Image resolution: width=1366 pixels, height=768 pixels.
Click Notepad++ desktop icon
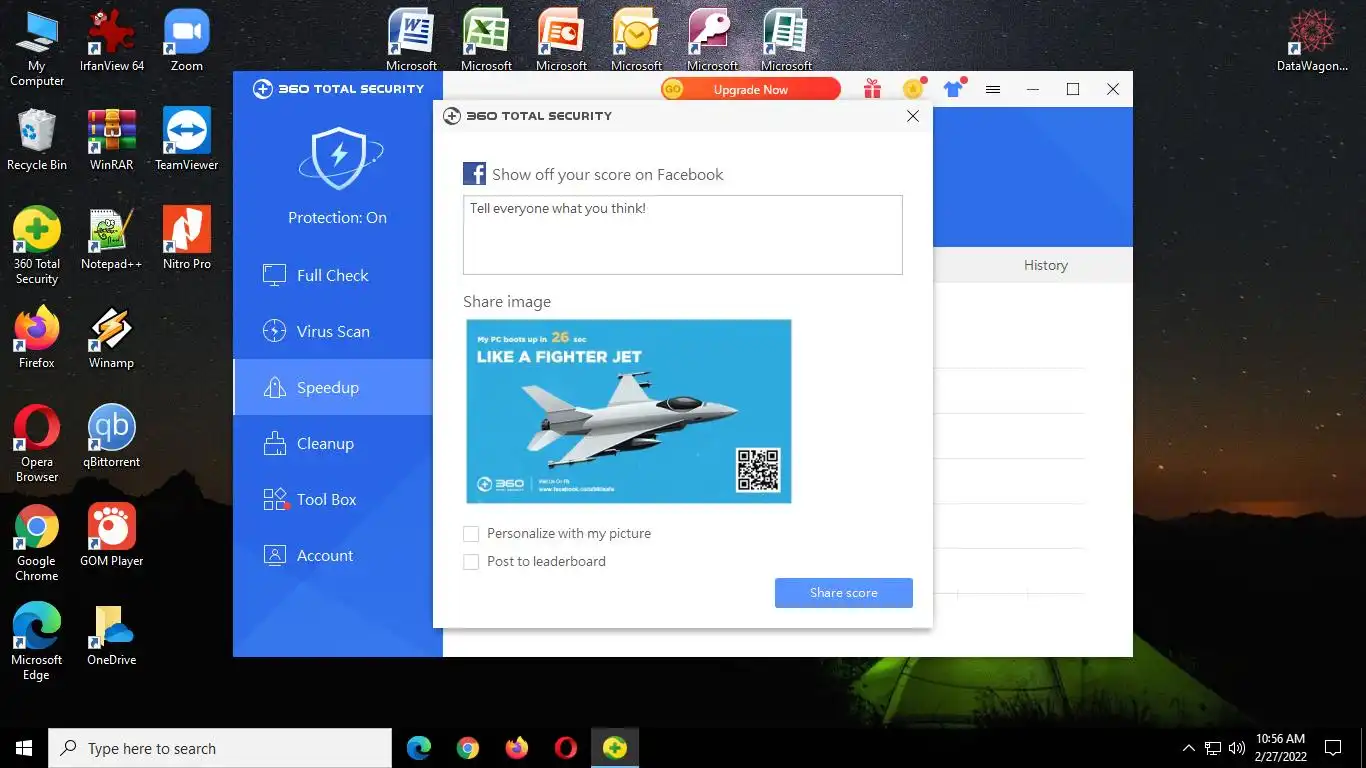(112, 239)
